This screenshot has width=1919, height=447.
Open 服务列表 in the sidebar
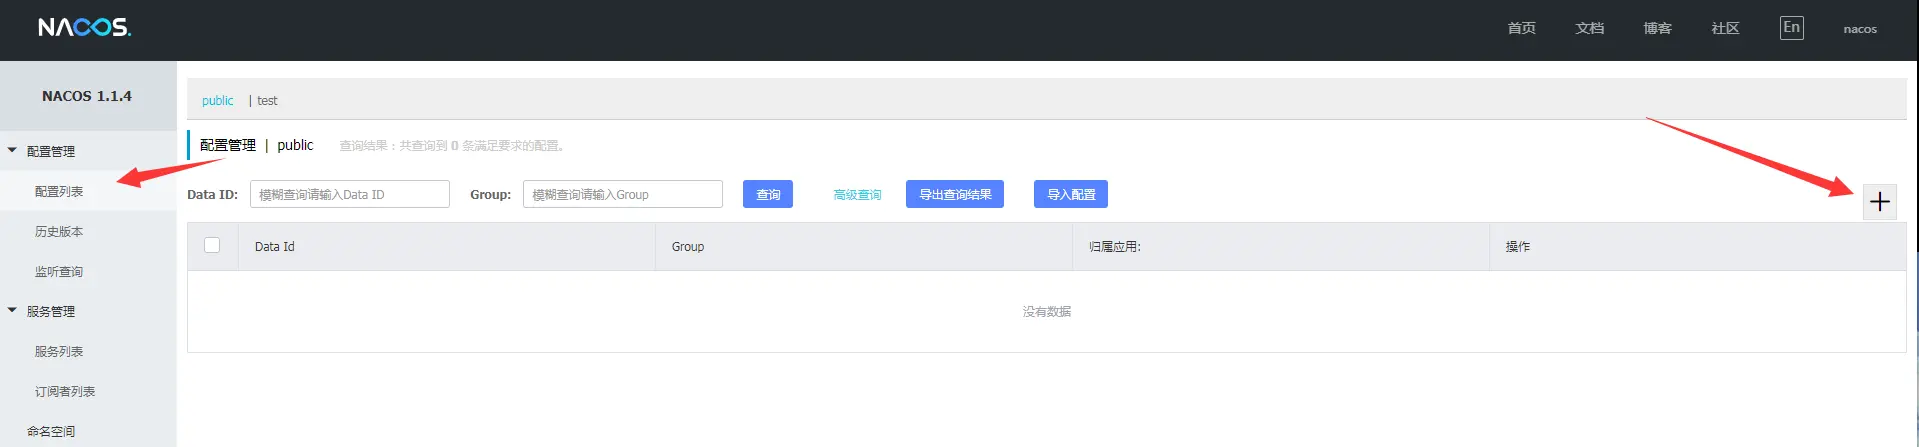59,351
